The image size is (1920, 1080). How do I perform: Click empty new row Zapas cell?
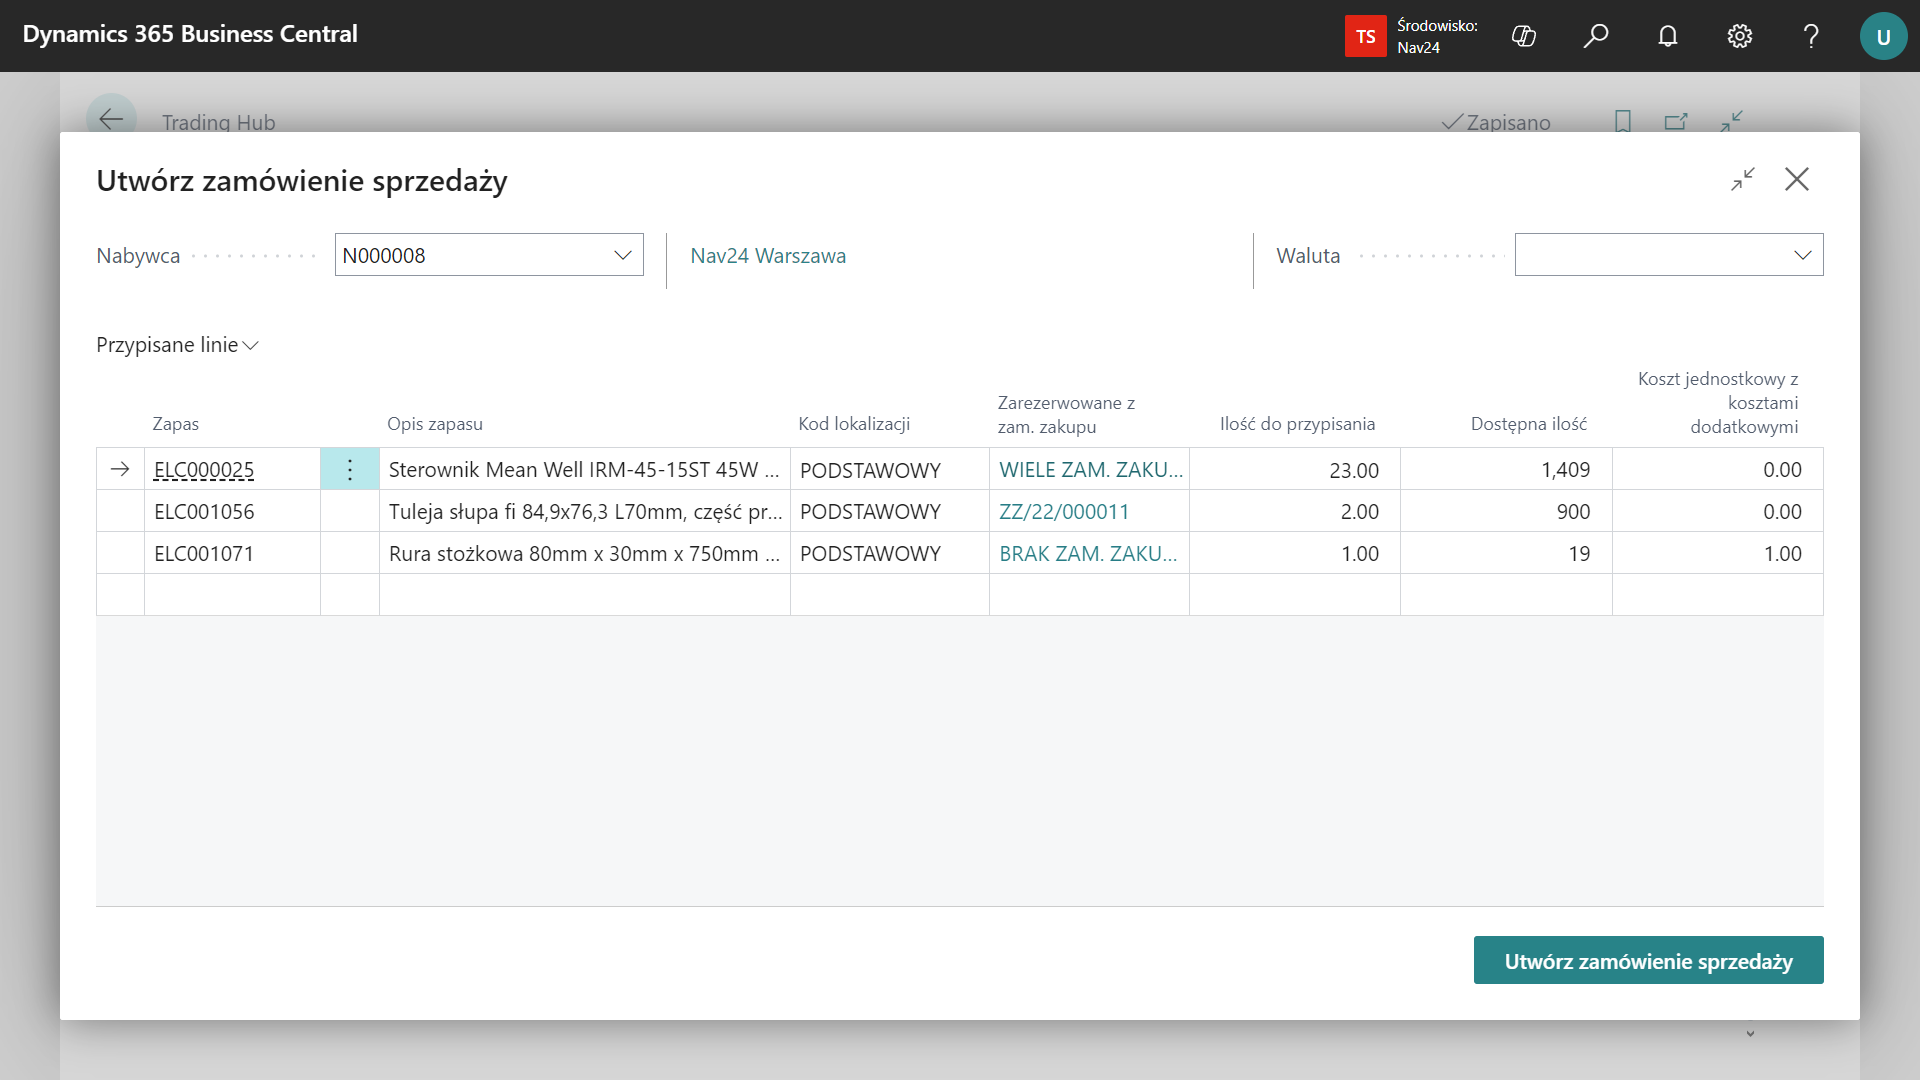tap(232, 595)
